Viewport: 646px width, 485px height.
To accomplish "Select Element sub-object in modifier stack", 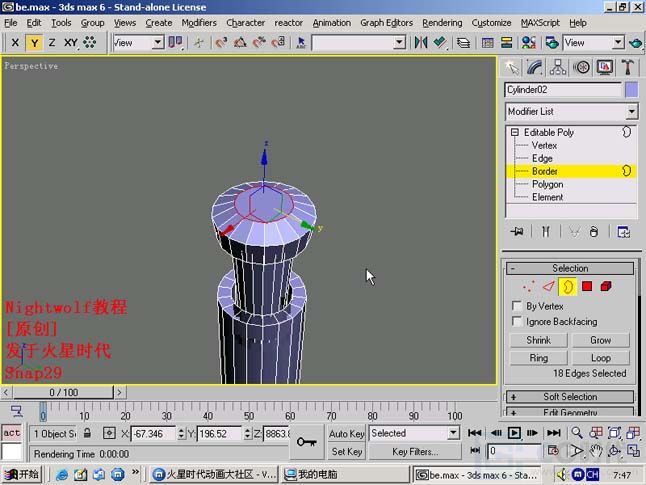I will 548,197.
